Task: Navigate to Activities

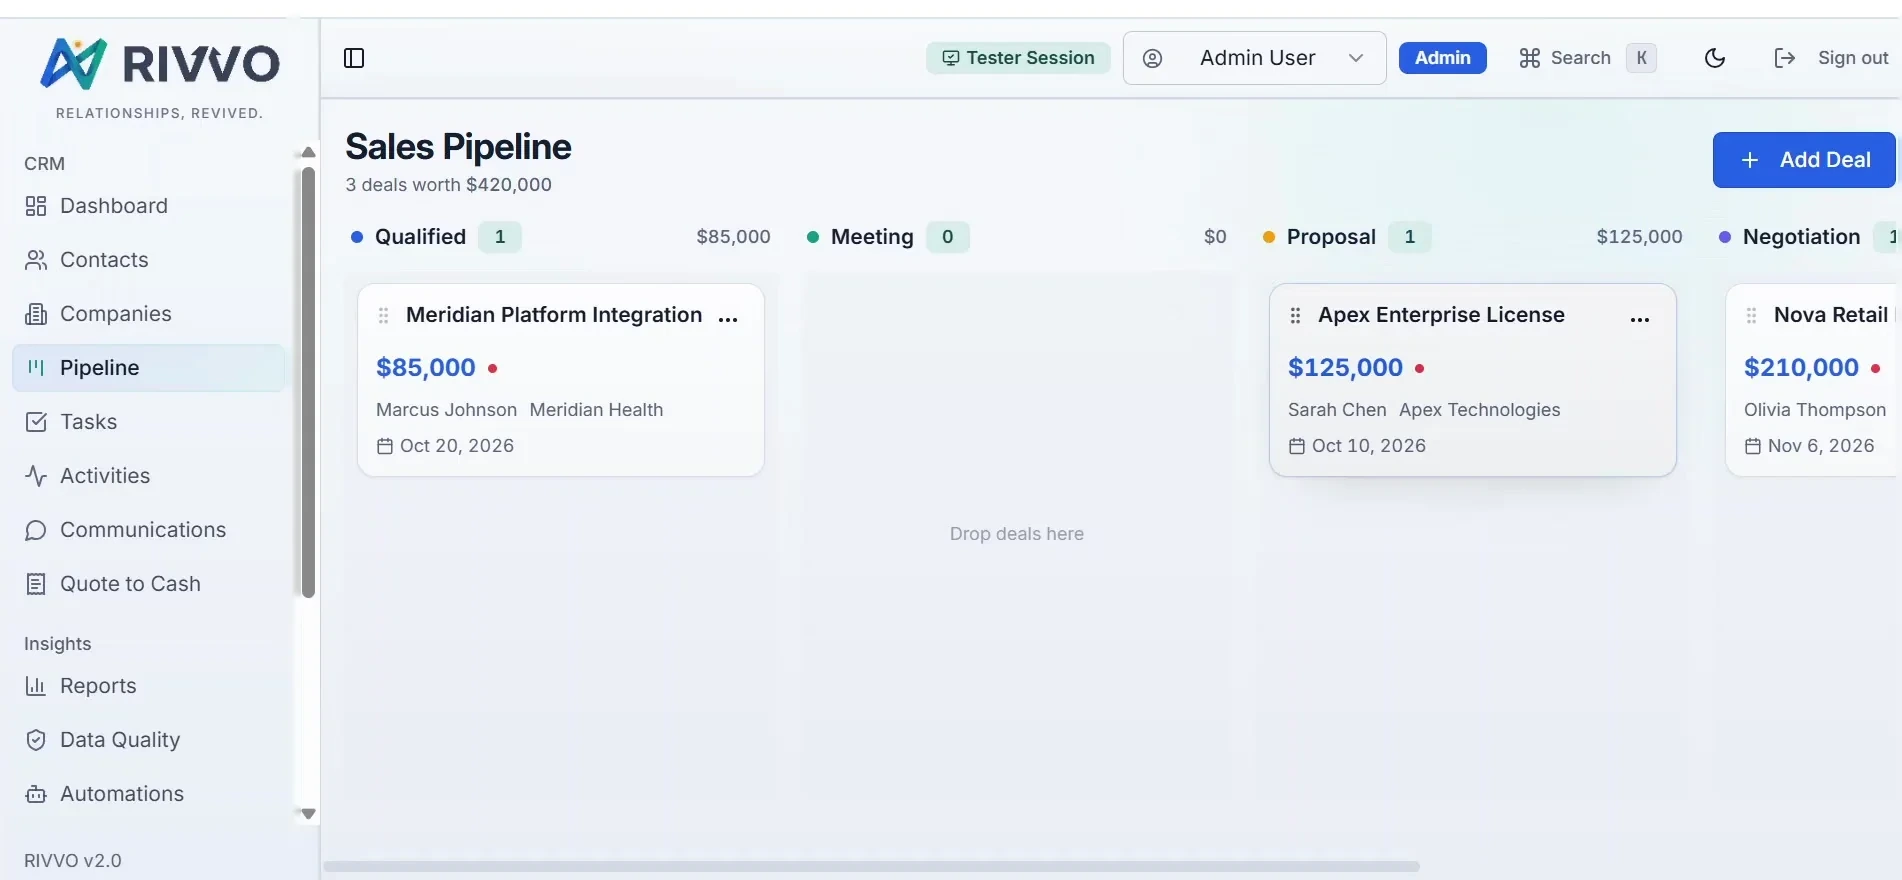Action: coord(148,476)
